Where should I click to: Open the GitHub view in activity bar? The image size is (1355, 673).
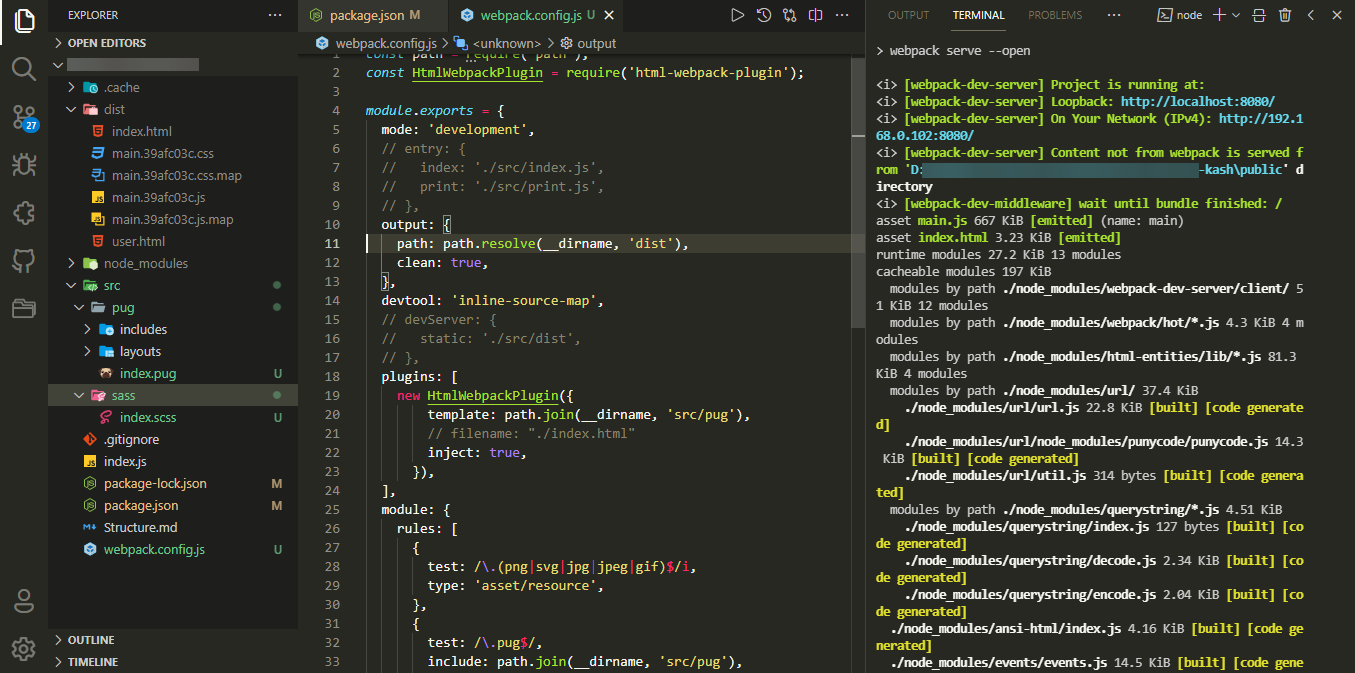pyautogui.click(x=24, y=261)
